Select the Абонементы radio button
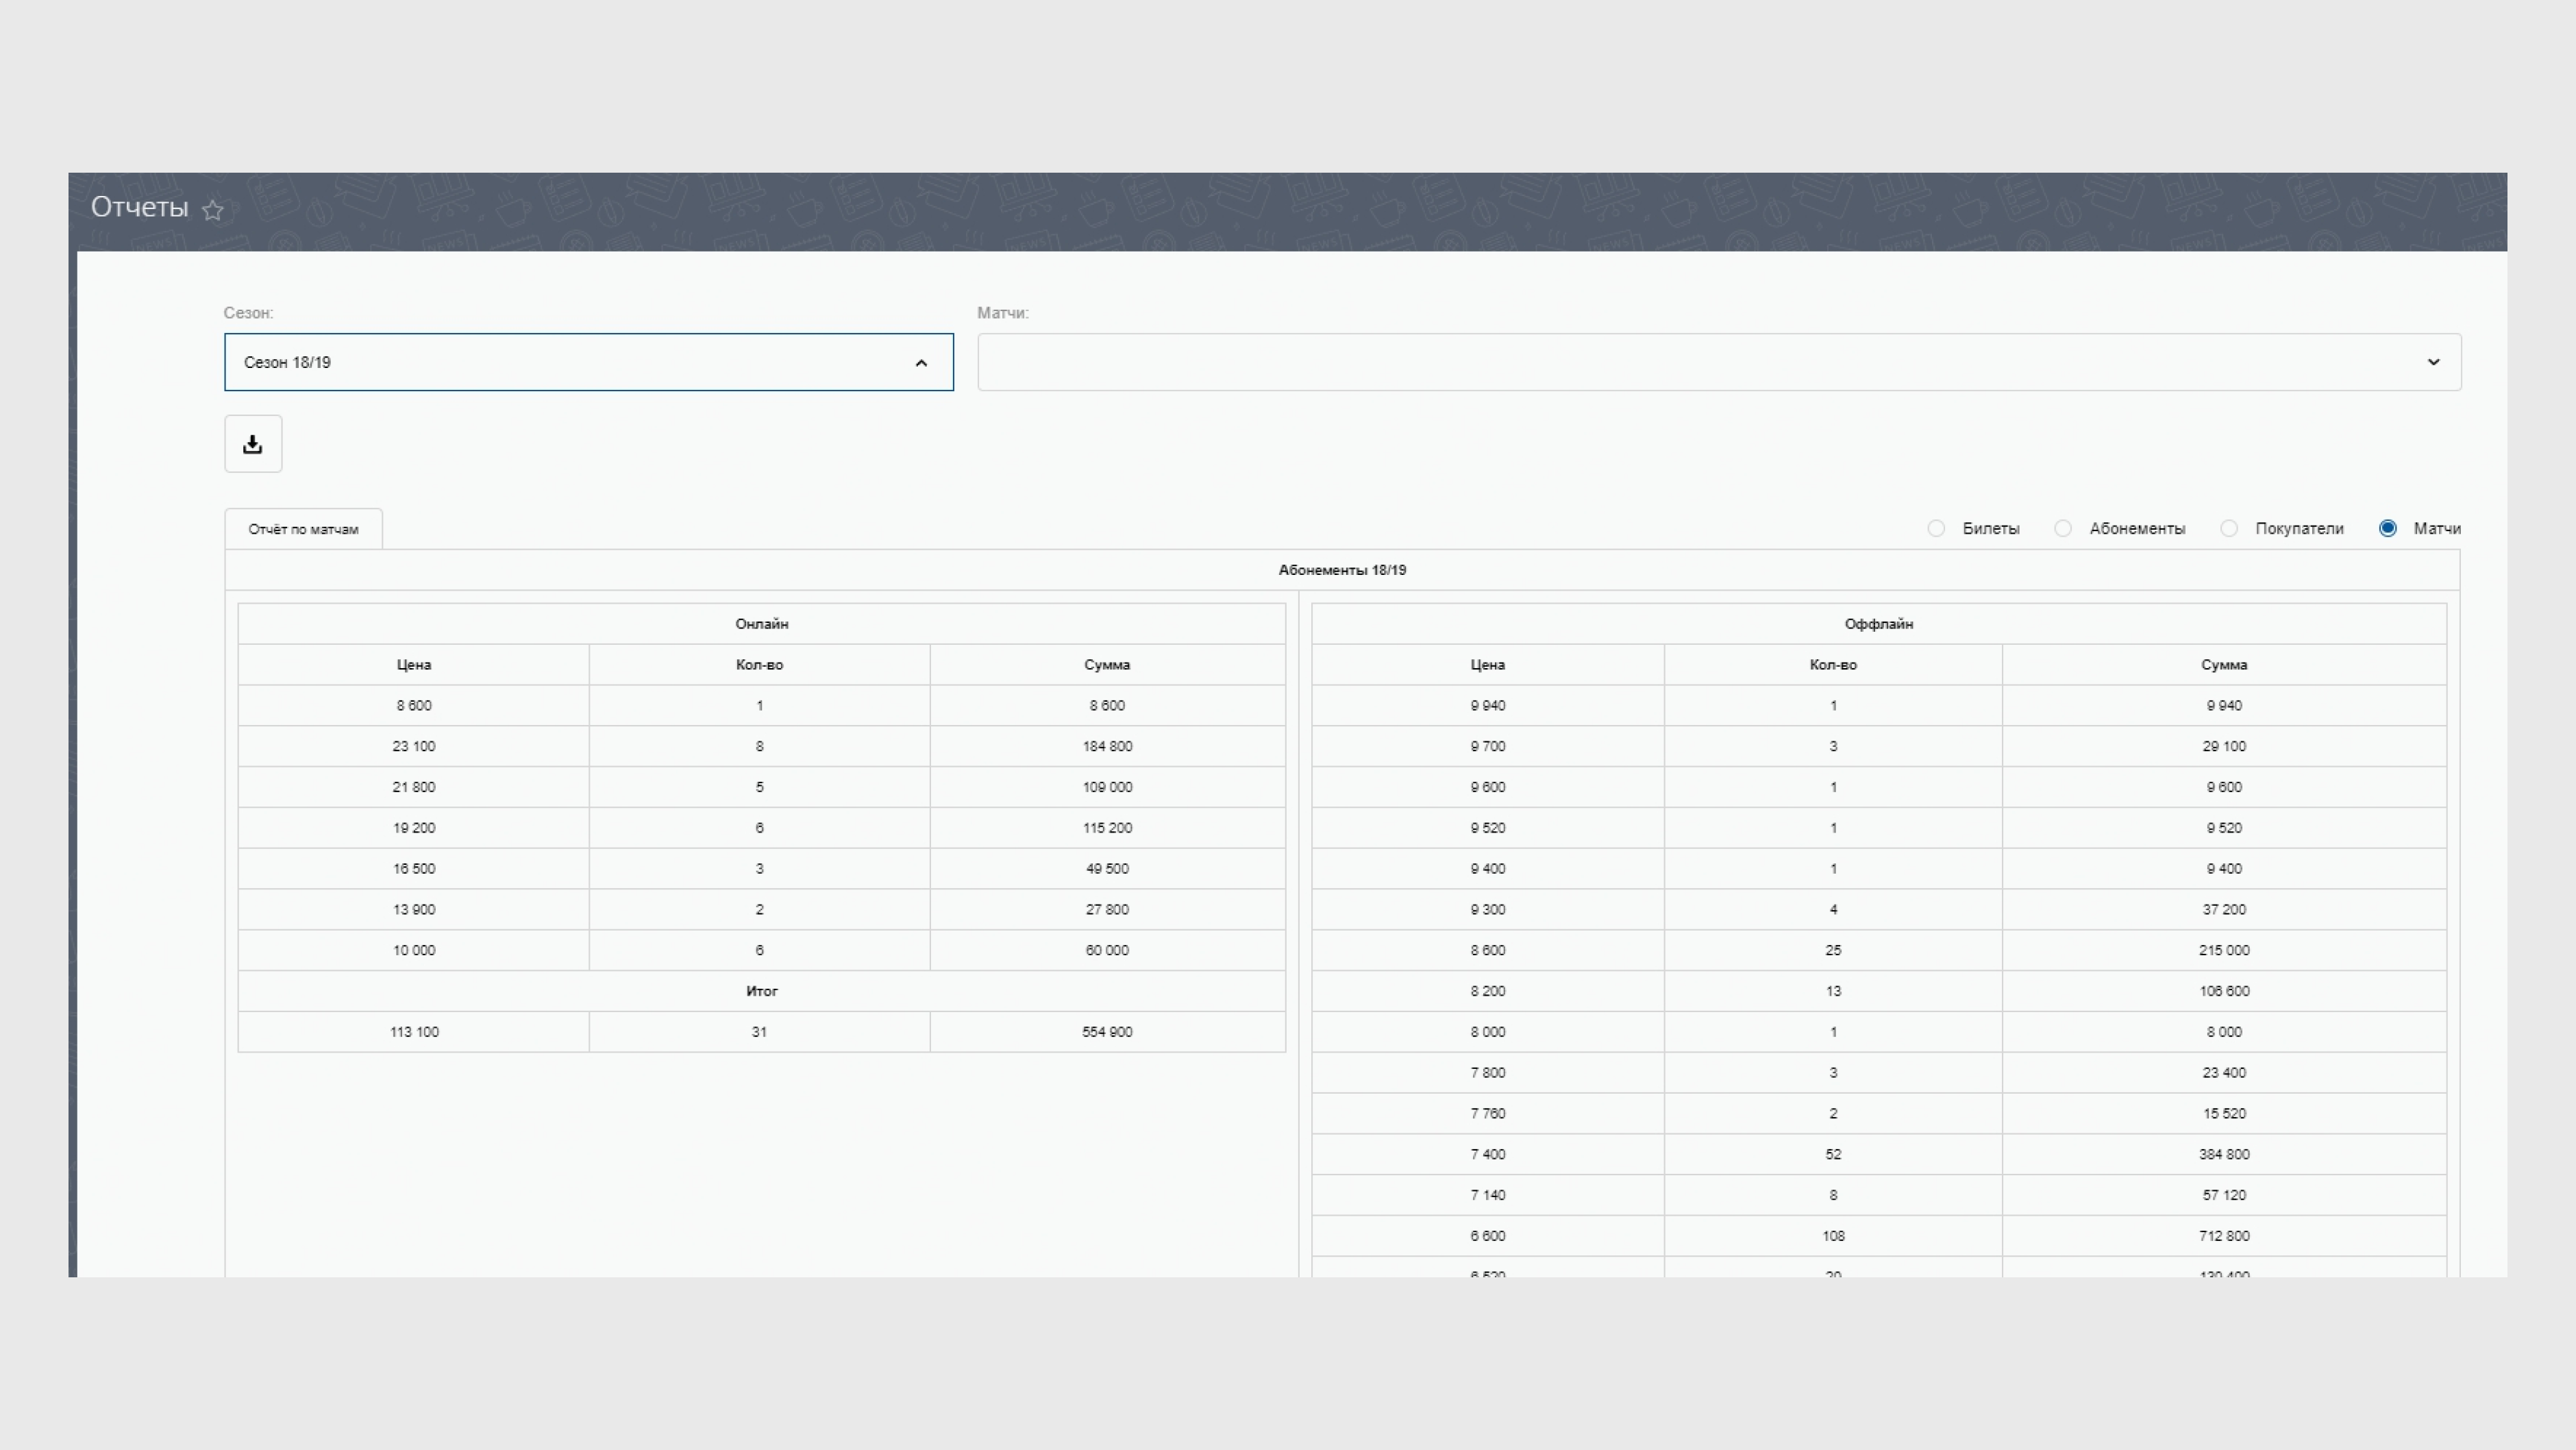2576x1450 pixels. (x=2063, y=529)
